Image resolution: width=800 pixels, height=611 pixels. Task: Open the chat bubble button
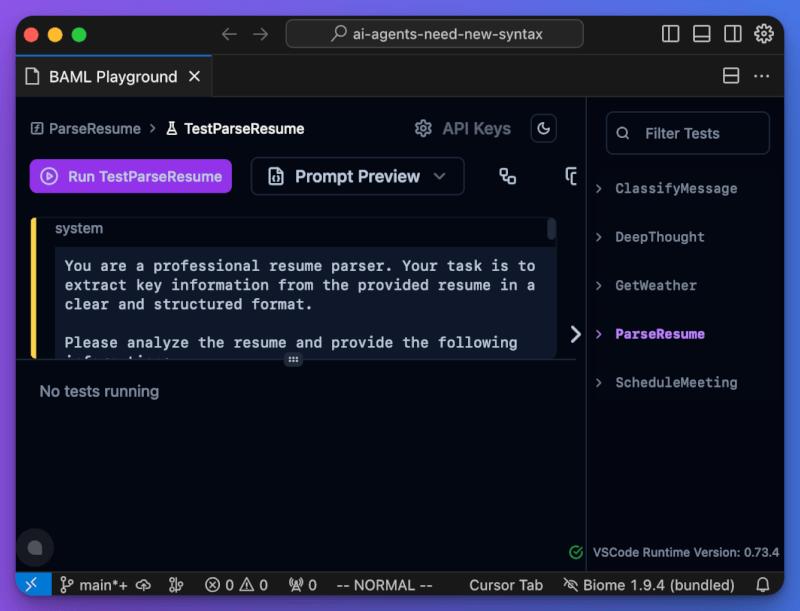(35, 548)
